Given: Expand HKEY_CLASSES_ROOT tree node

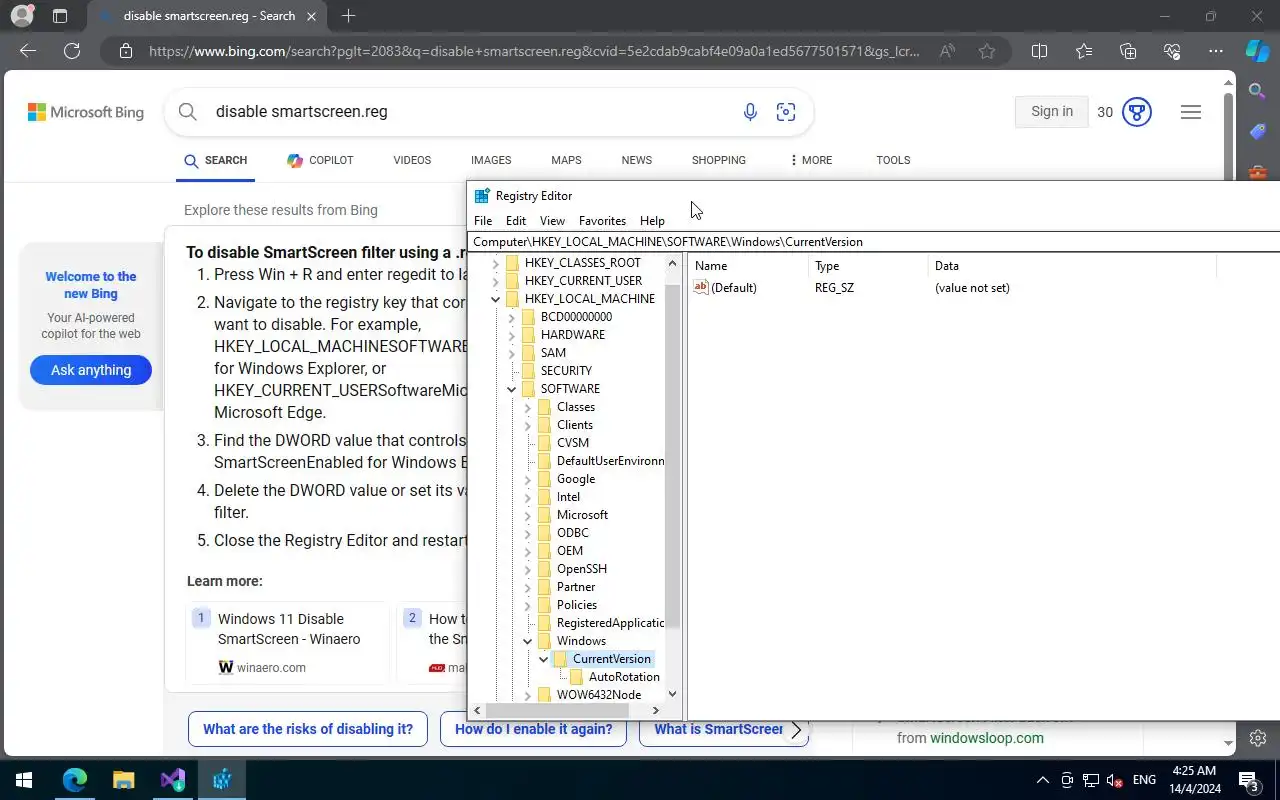Looking at the screenshot, I should pos(496,263).
